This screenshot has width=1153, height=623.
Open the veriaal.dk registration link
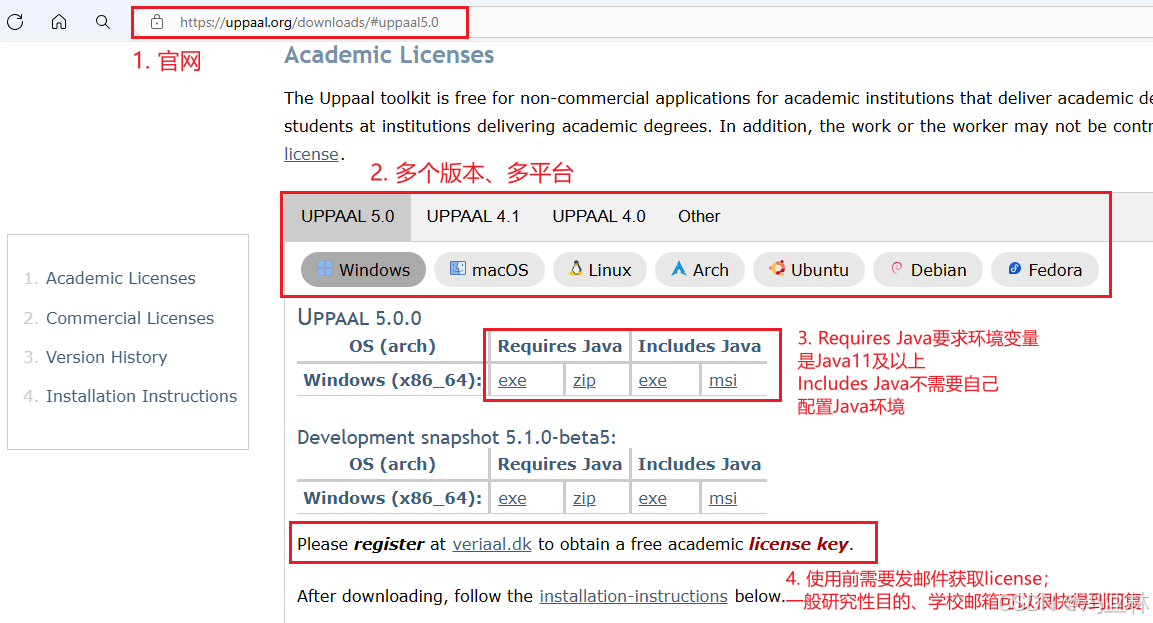[x=492, y=544]
